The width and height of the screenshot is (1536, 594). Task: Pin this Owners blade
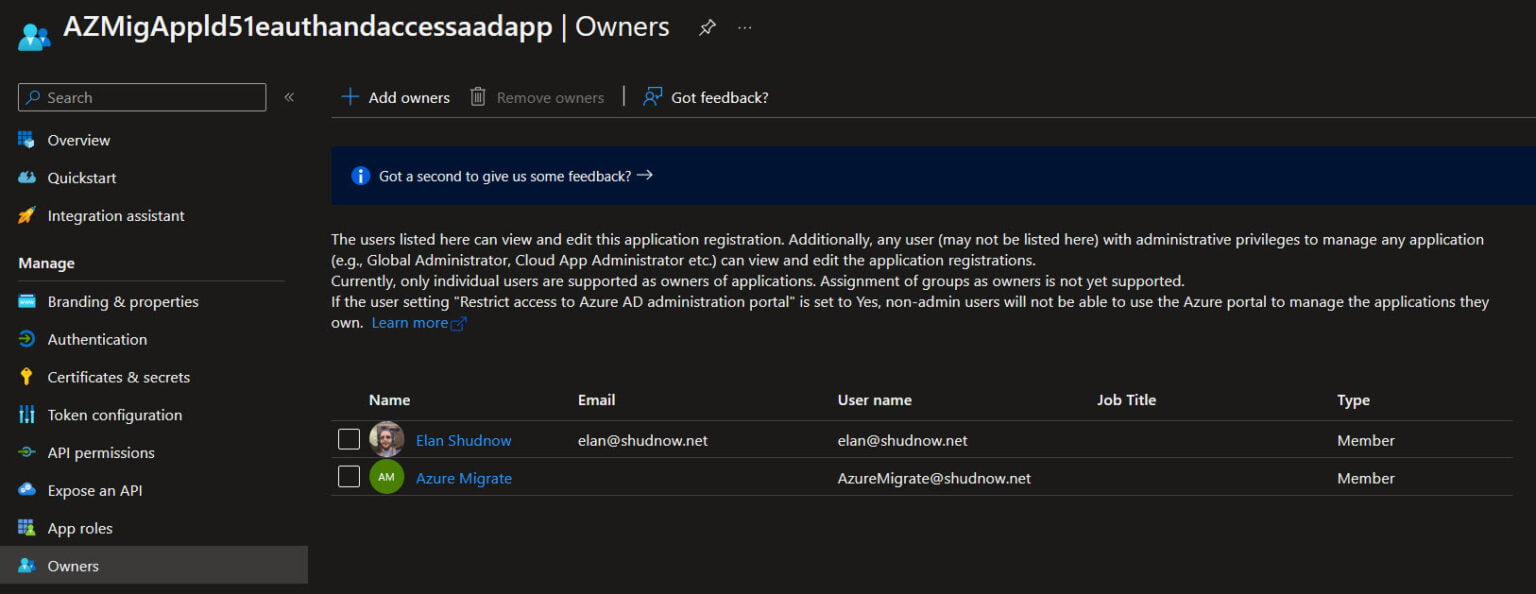[707, 28]
